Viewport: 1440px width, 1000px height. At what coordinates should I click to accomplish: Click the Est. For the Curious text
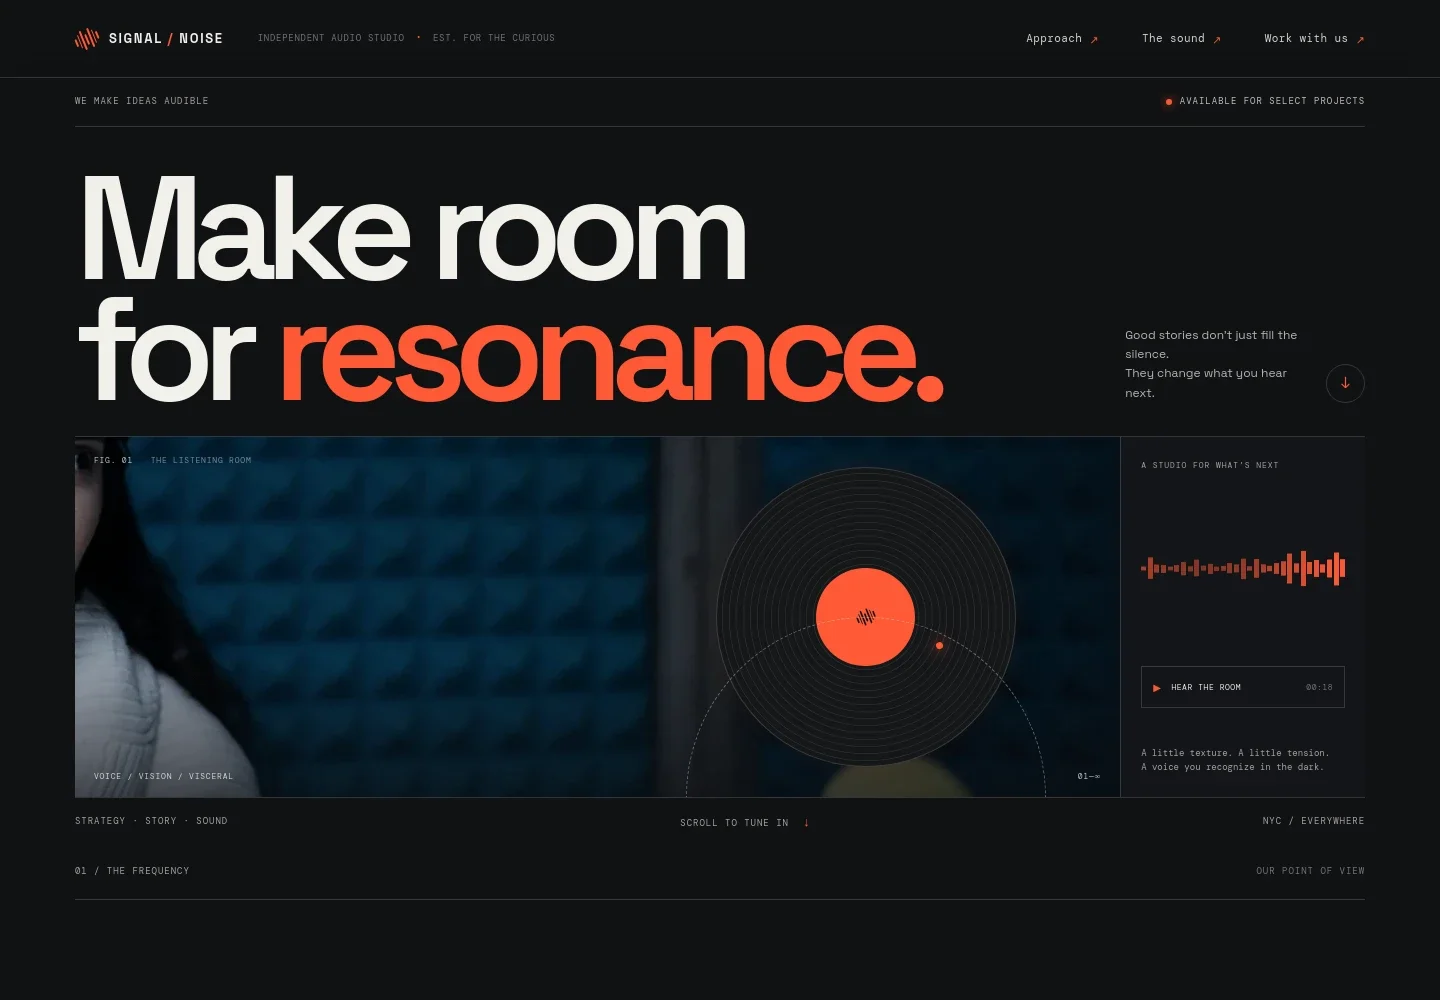pyautogui.click(x=494, y=38)
